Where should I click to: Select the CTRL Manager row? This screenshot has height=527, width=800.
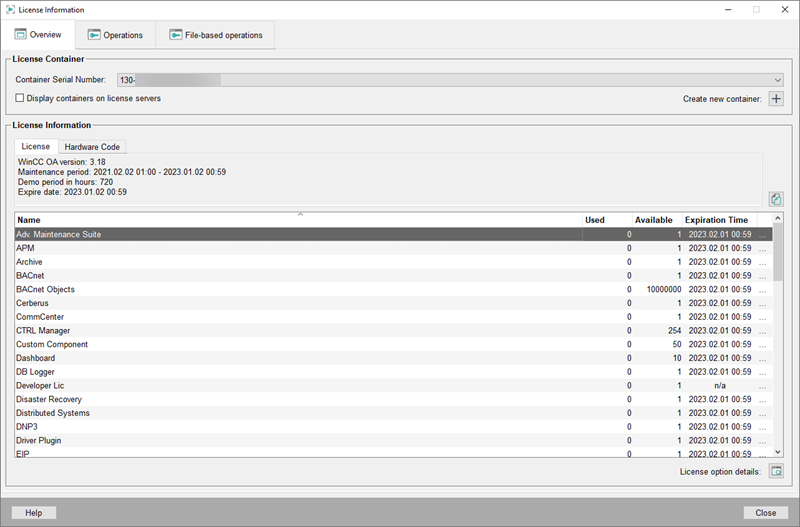[393, 331]
